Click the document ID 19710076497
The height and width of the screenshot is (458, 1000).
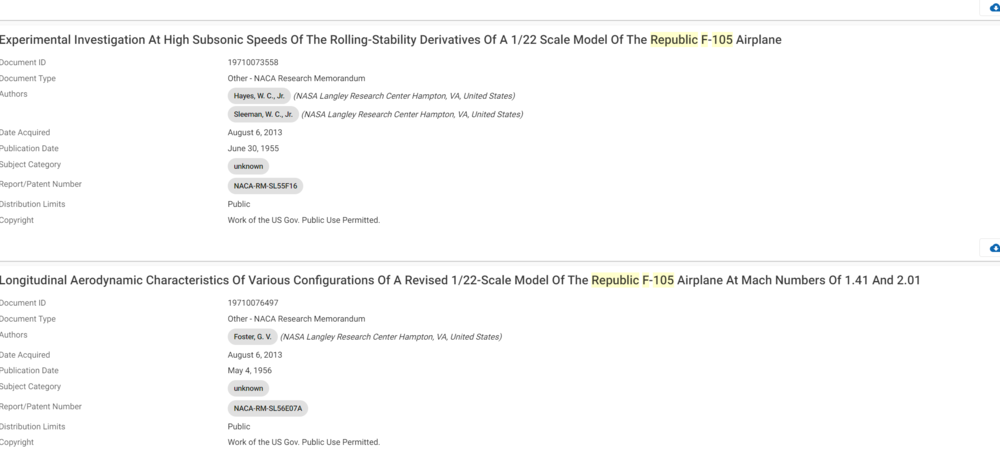[x=253, y=302]
